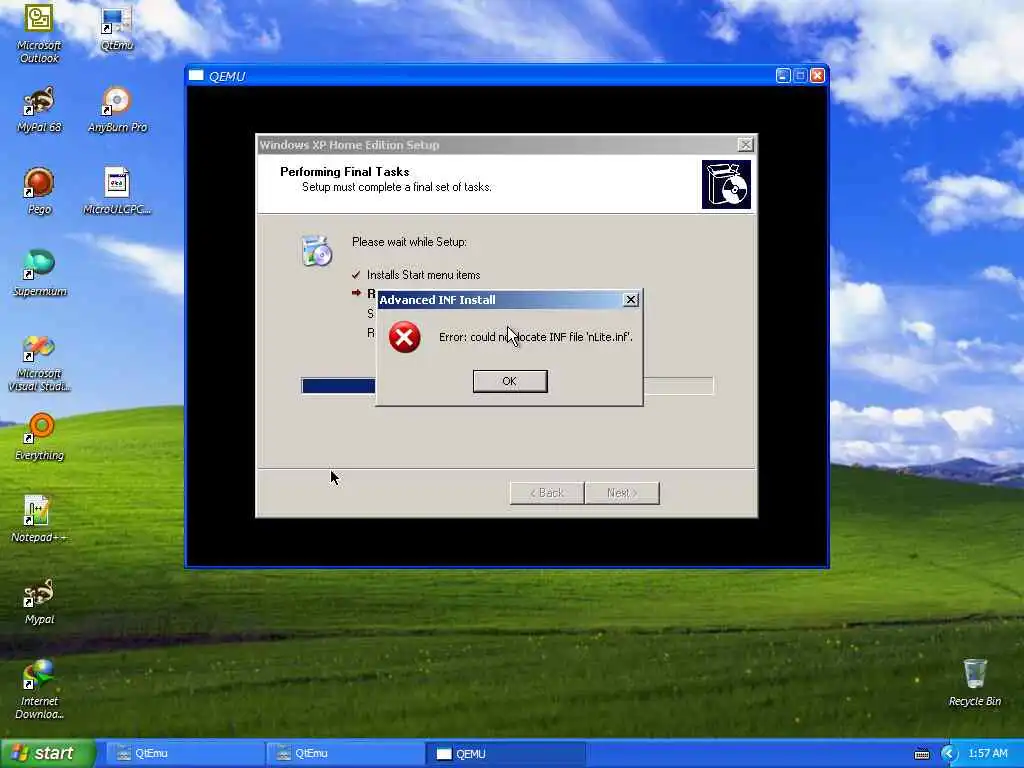Click the Everything search shortcut
The image size is (1024, 768).
[x=39, y=437]
